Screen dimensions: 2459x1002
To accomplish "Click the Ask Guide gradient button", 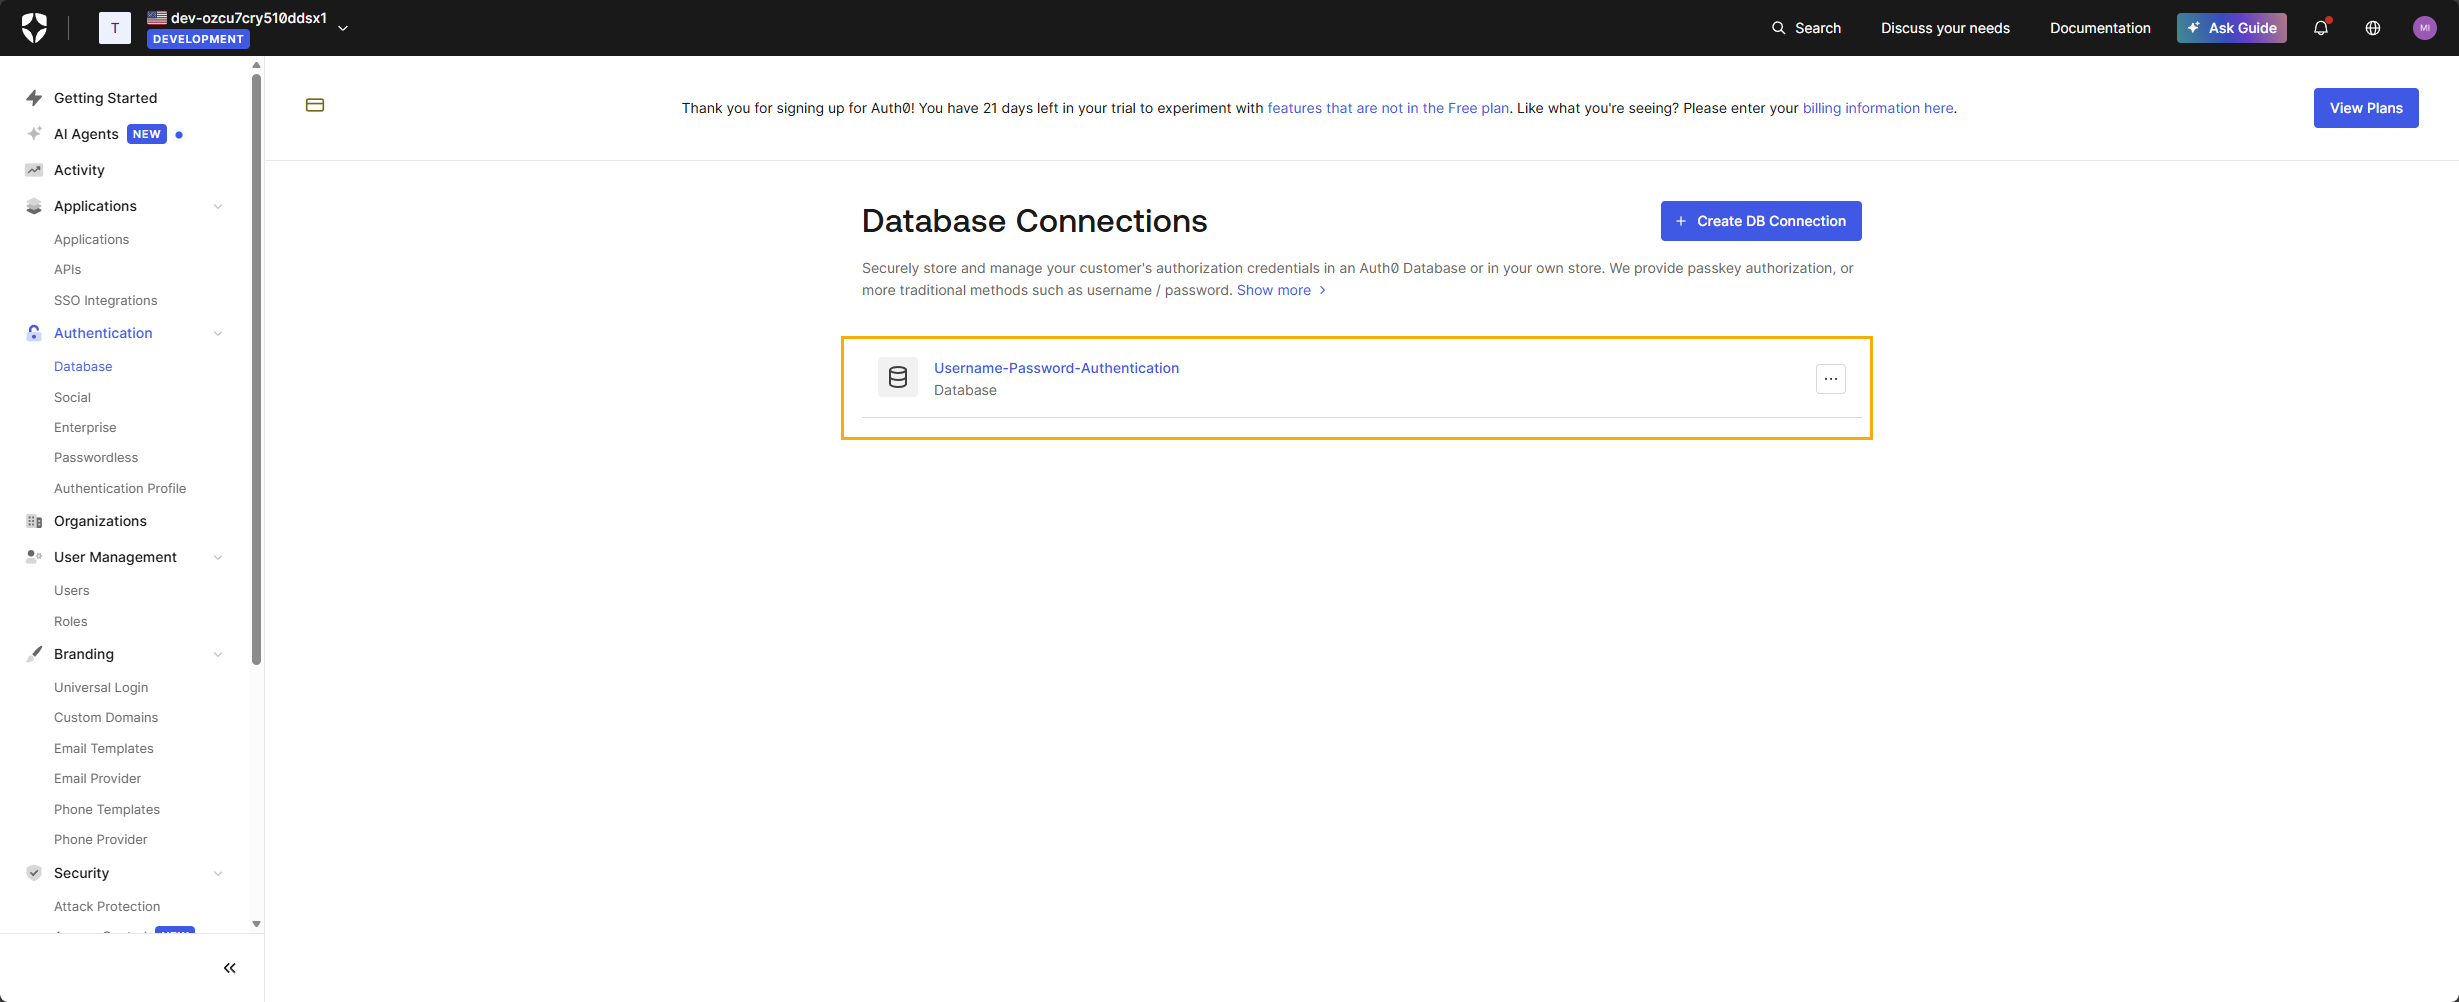I will coord(2231,28).
